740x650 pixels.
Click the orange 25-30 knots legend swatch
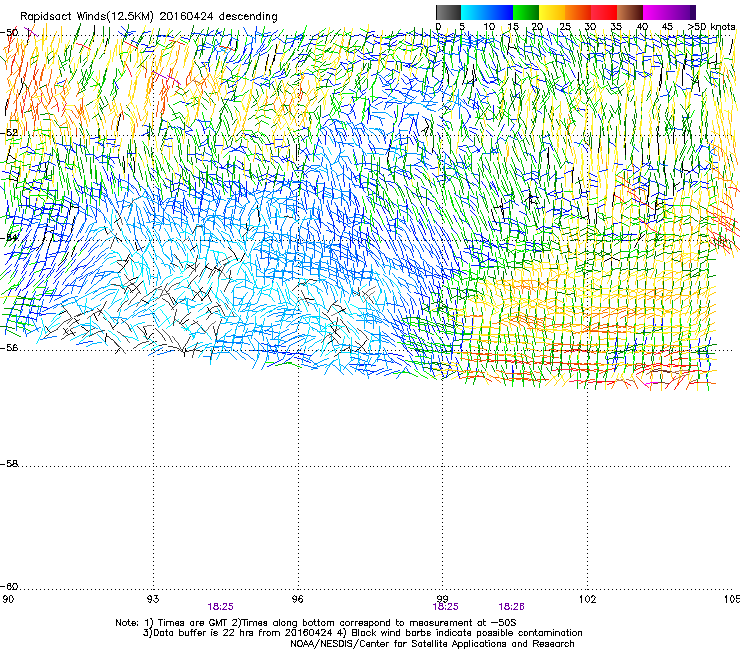(578, 12)
